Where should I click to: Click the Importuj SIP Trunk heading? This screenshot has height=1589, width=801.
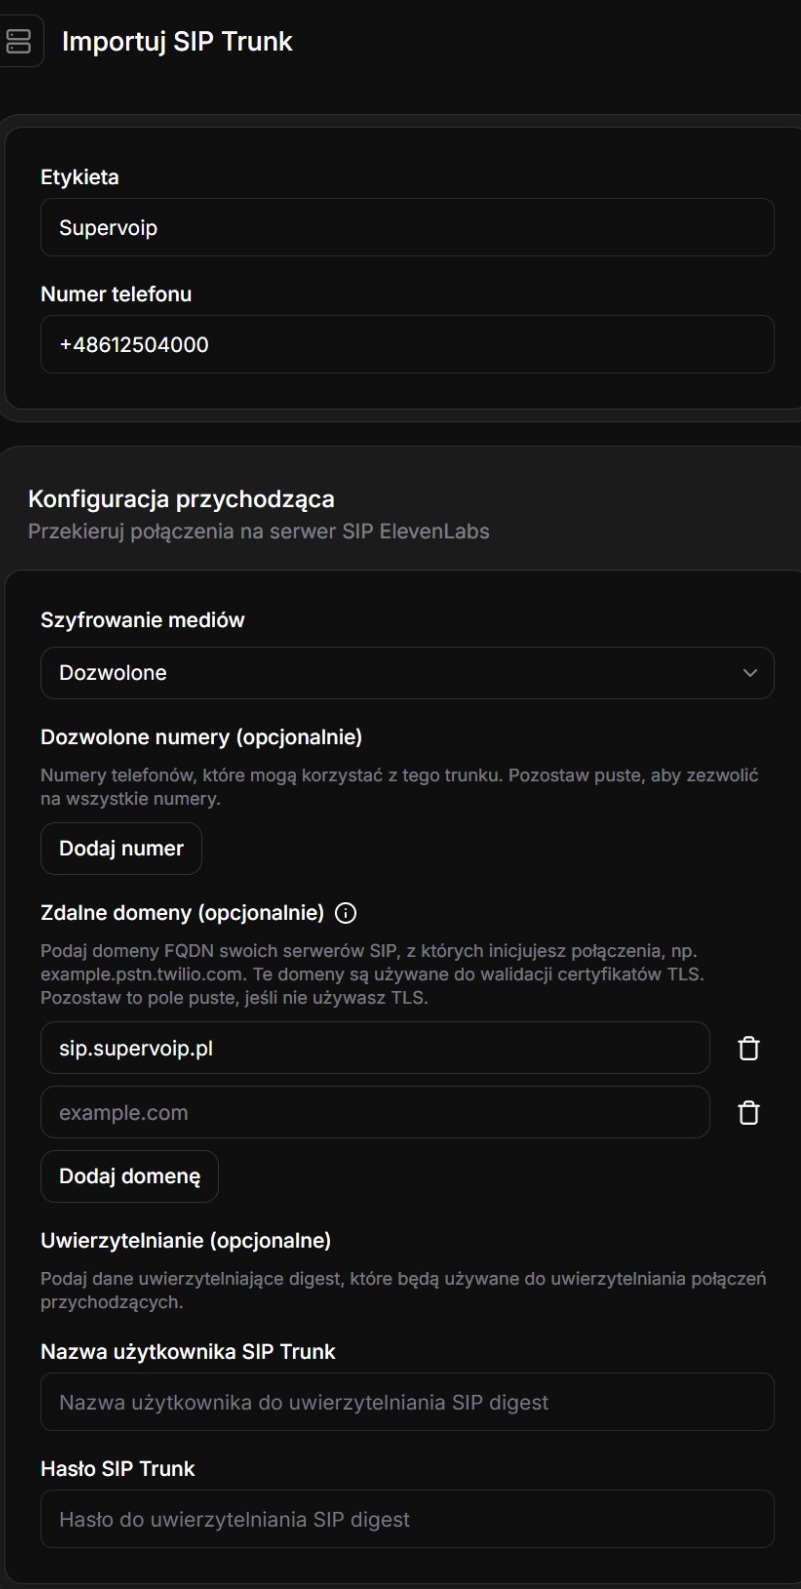point(177,41)
